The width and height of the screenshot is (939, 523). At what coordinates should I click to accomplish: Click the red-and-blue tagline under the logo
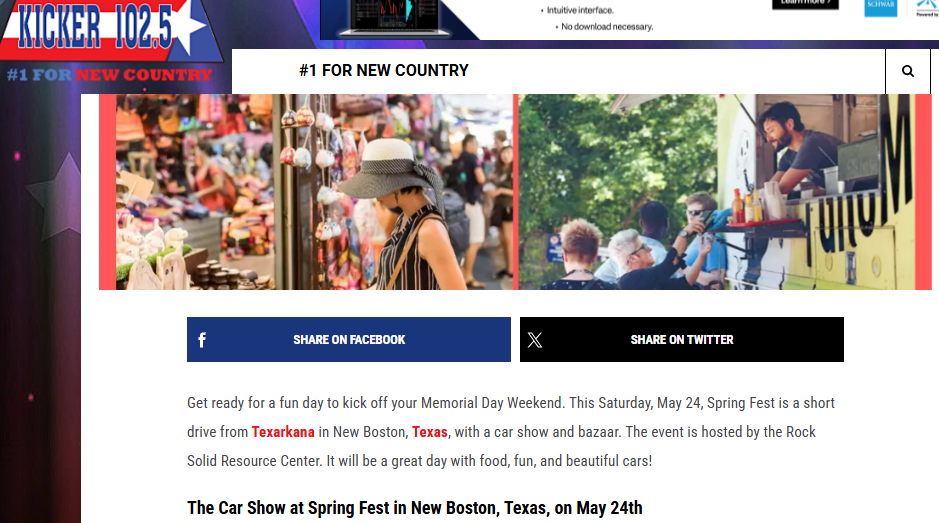[x=109, y=75]
